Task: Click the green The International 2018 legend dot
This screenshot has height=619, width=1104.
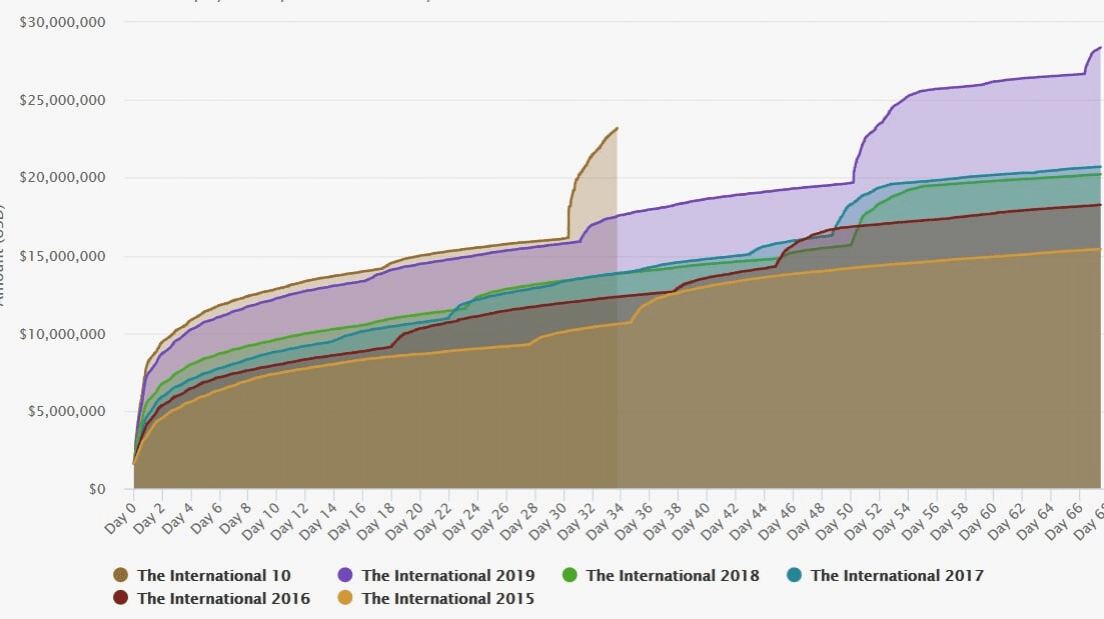Action: (569, 576)
